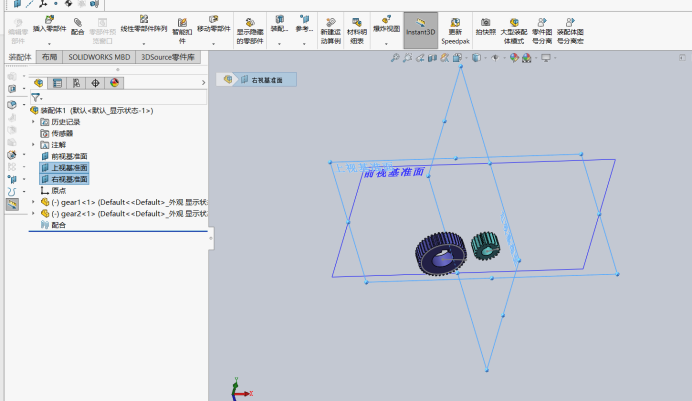Open dropdown under 爆炸视图
This screenshot has width=692, height=401.
pos(386,44)
